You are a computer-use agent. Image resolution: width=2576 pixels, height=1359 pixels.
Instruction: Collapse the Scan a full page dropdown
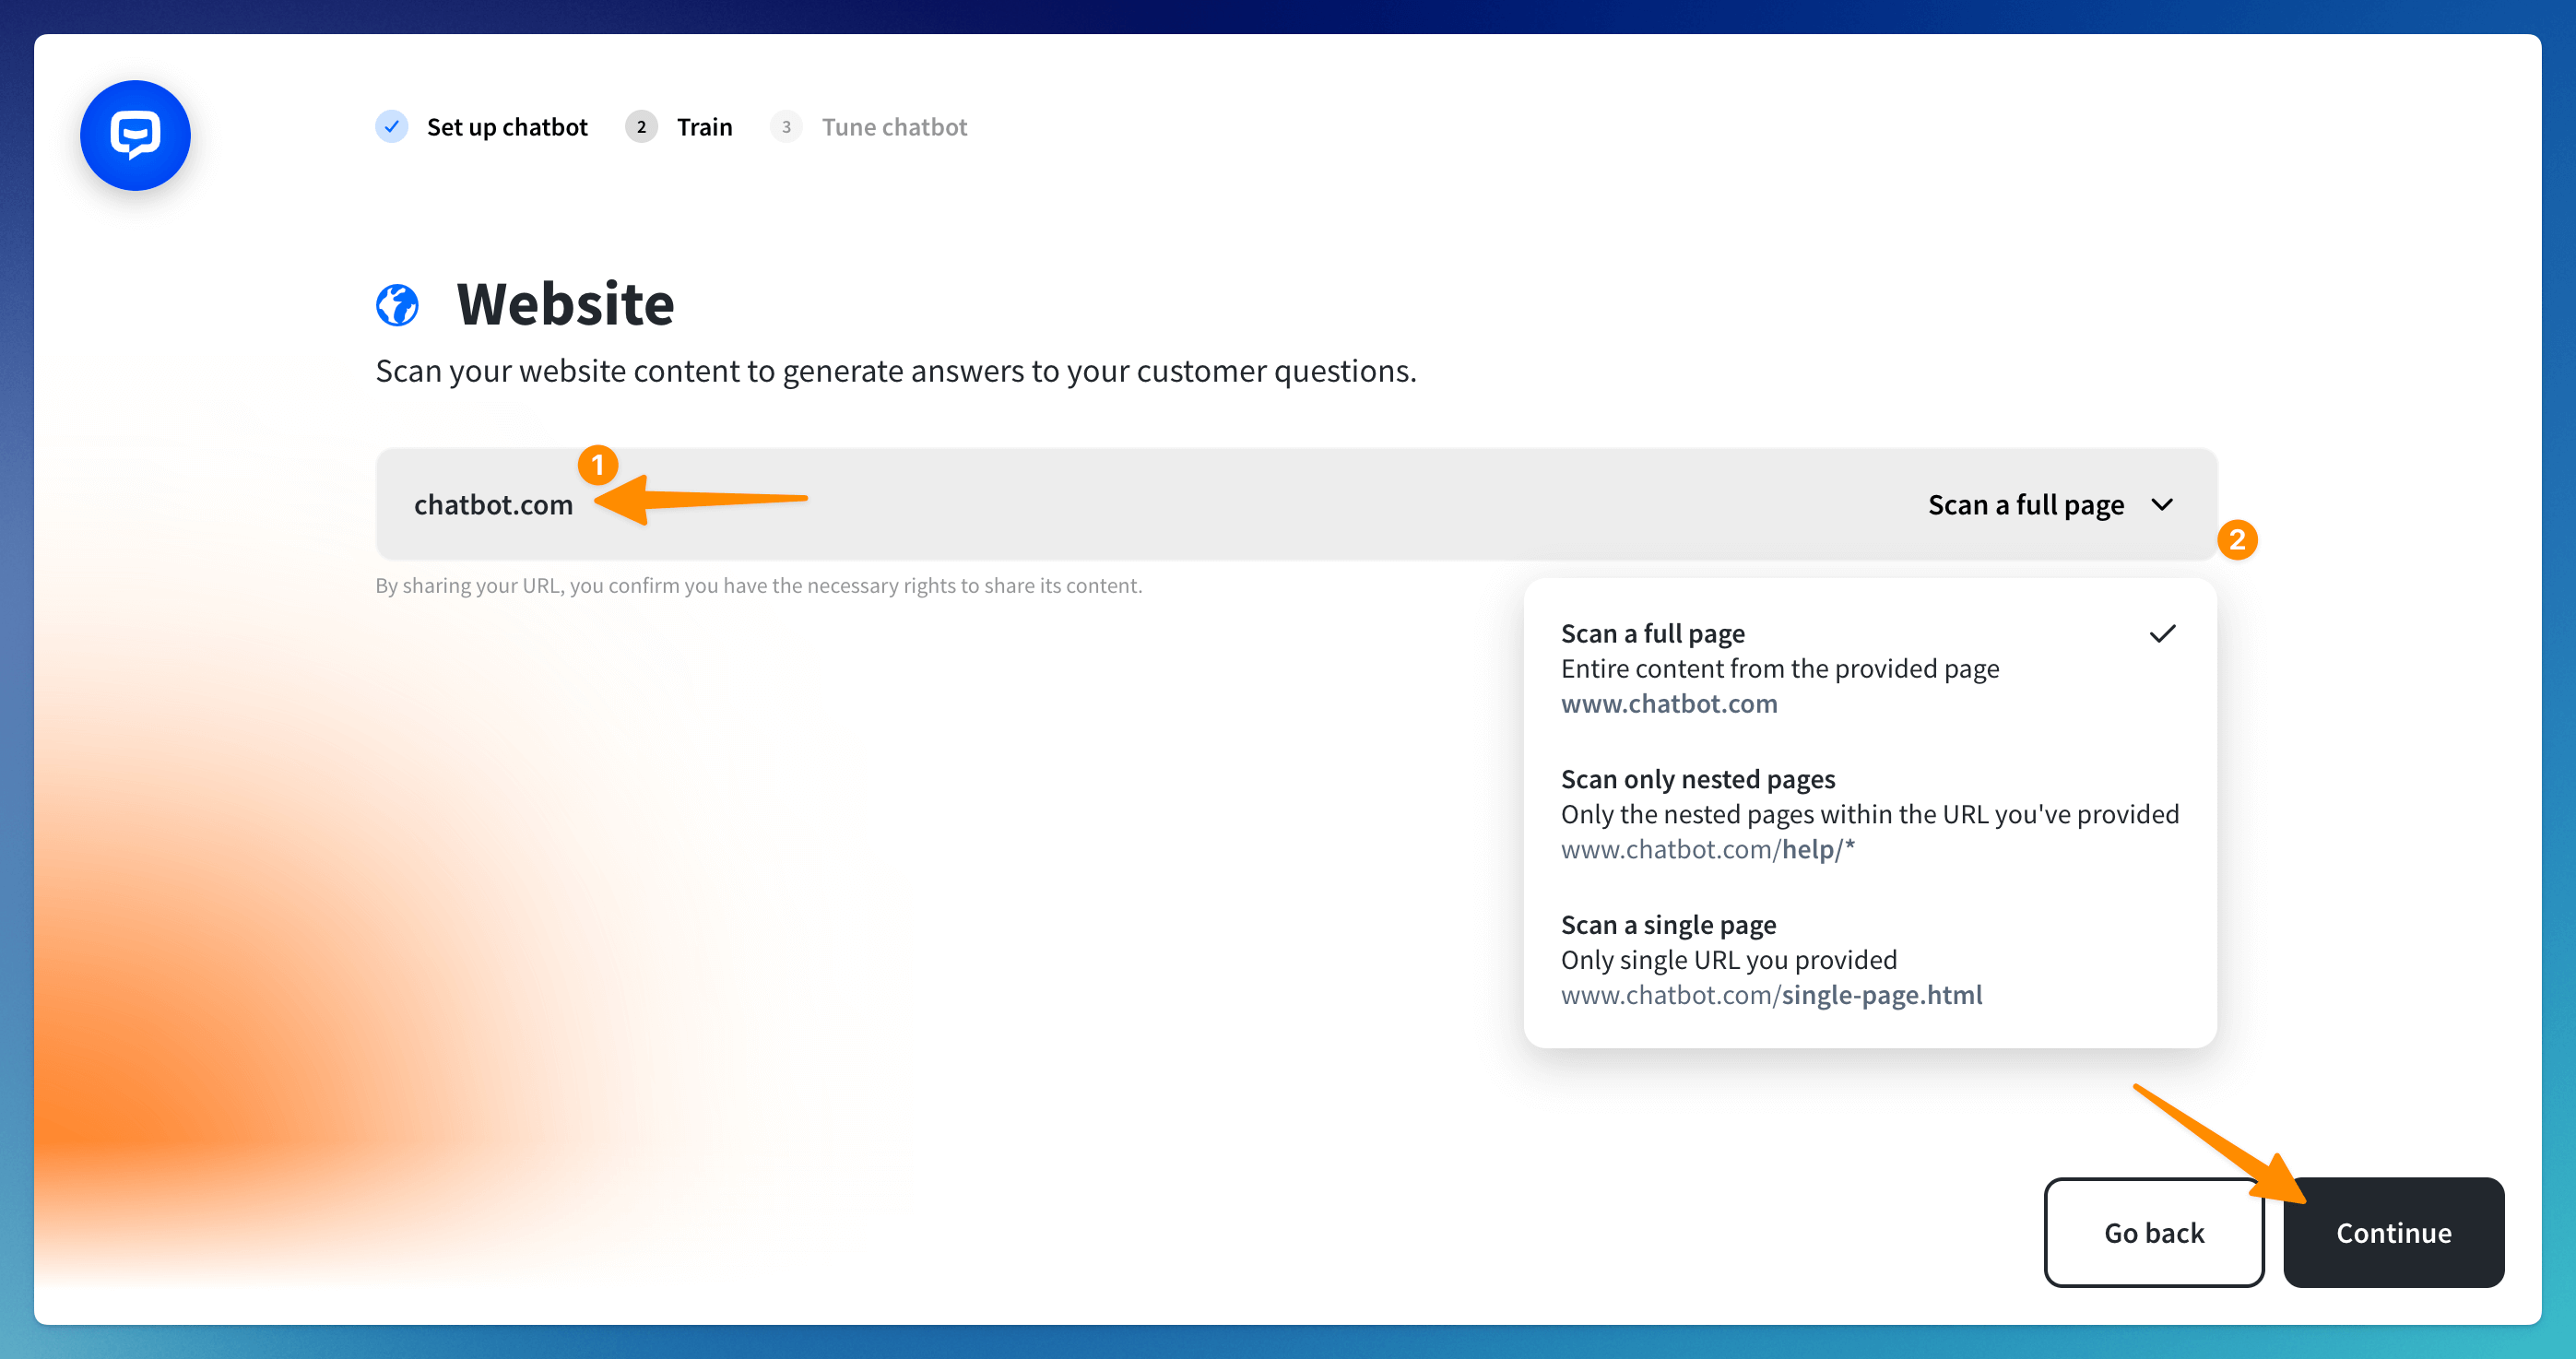[x=2026, y=505]
